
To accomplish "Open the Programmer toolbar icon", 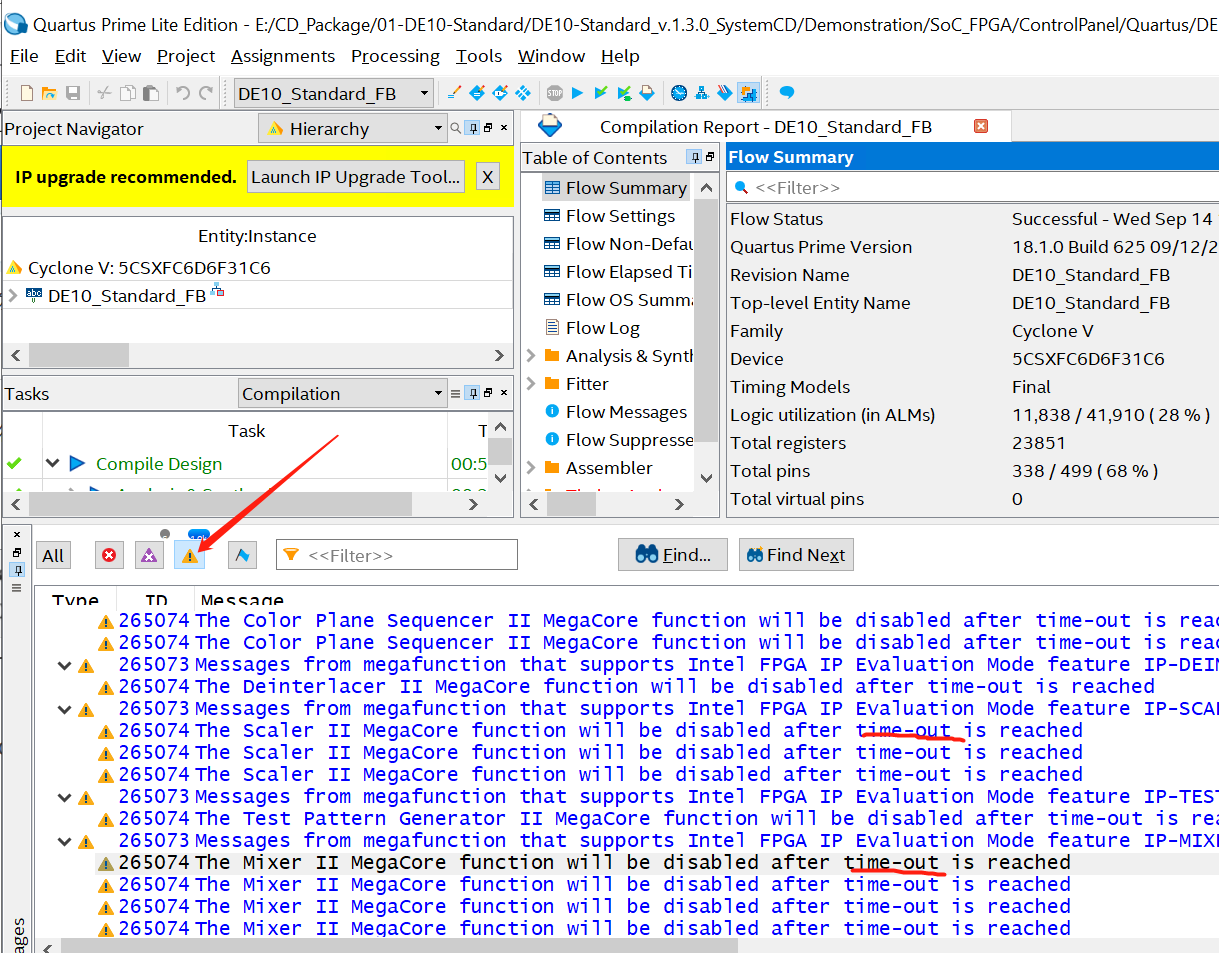I will pyautogui.click(x=724, y=93).
